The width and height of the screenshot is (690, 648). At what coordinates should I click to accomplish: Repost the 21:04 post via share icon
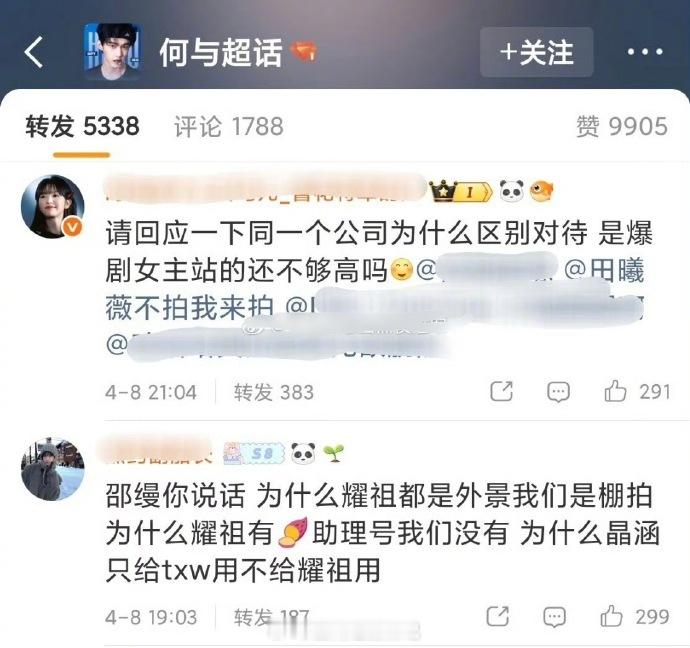coord(502,391)
